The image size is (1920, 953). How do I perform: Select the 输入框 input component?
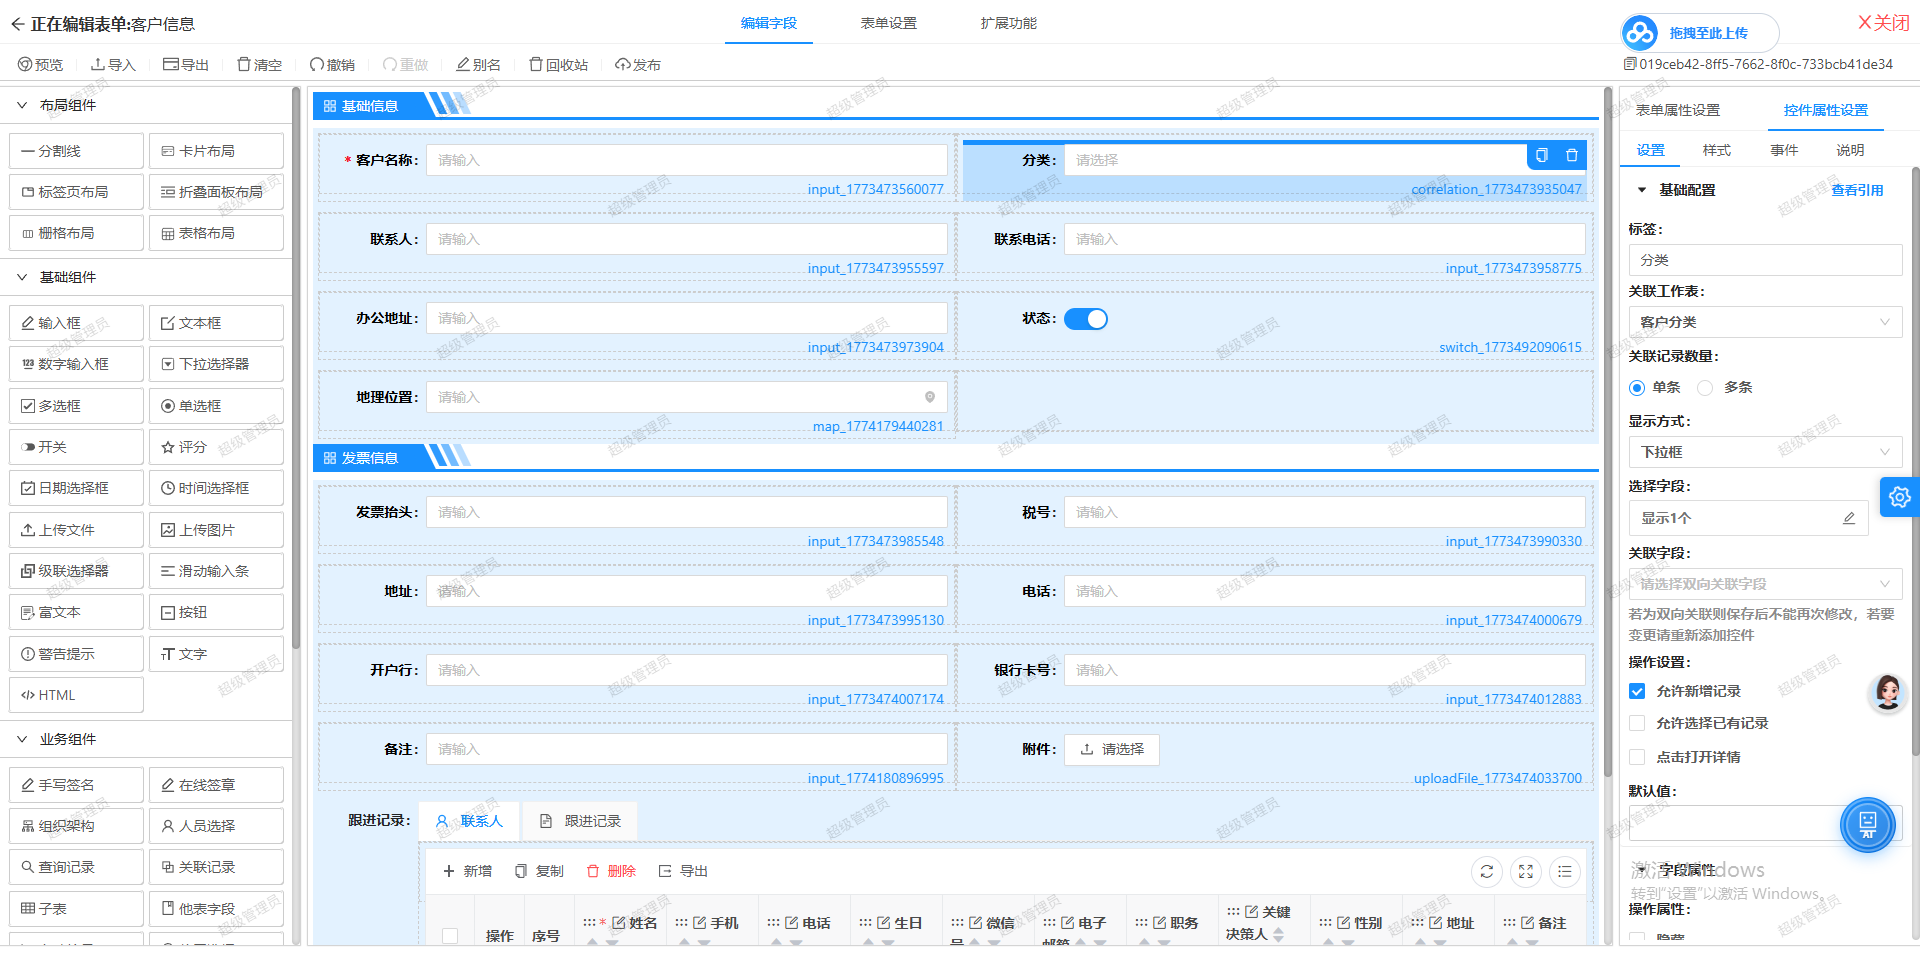tap(76, 323)
